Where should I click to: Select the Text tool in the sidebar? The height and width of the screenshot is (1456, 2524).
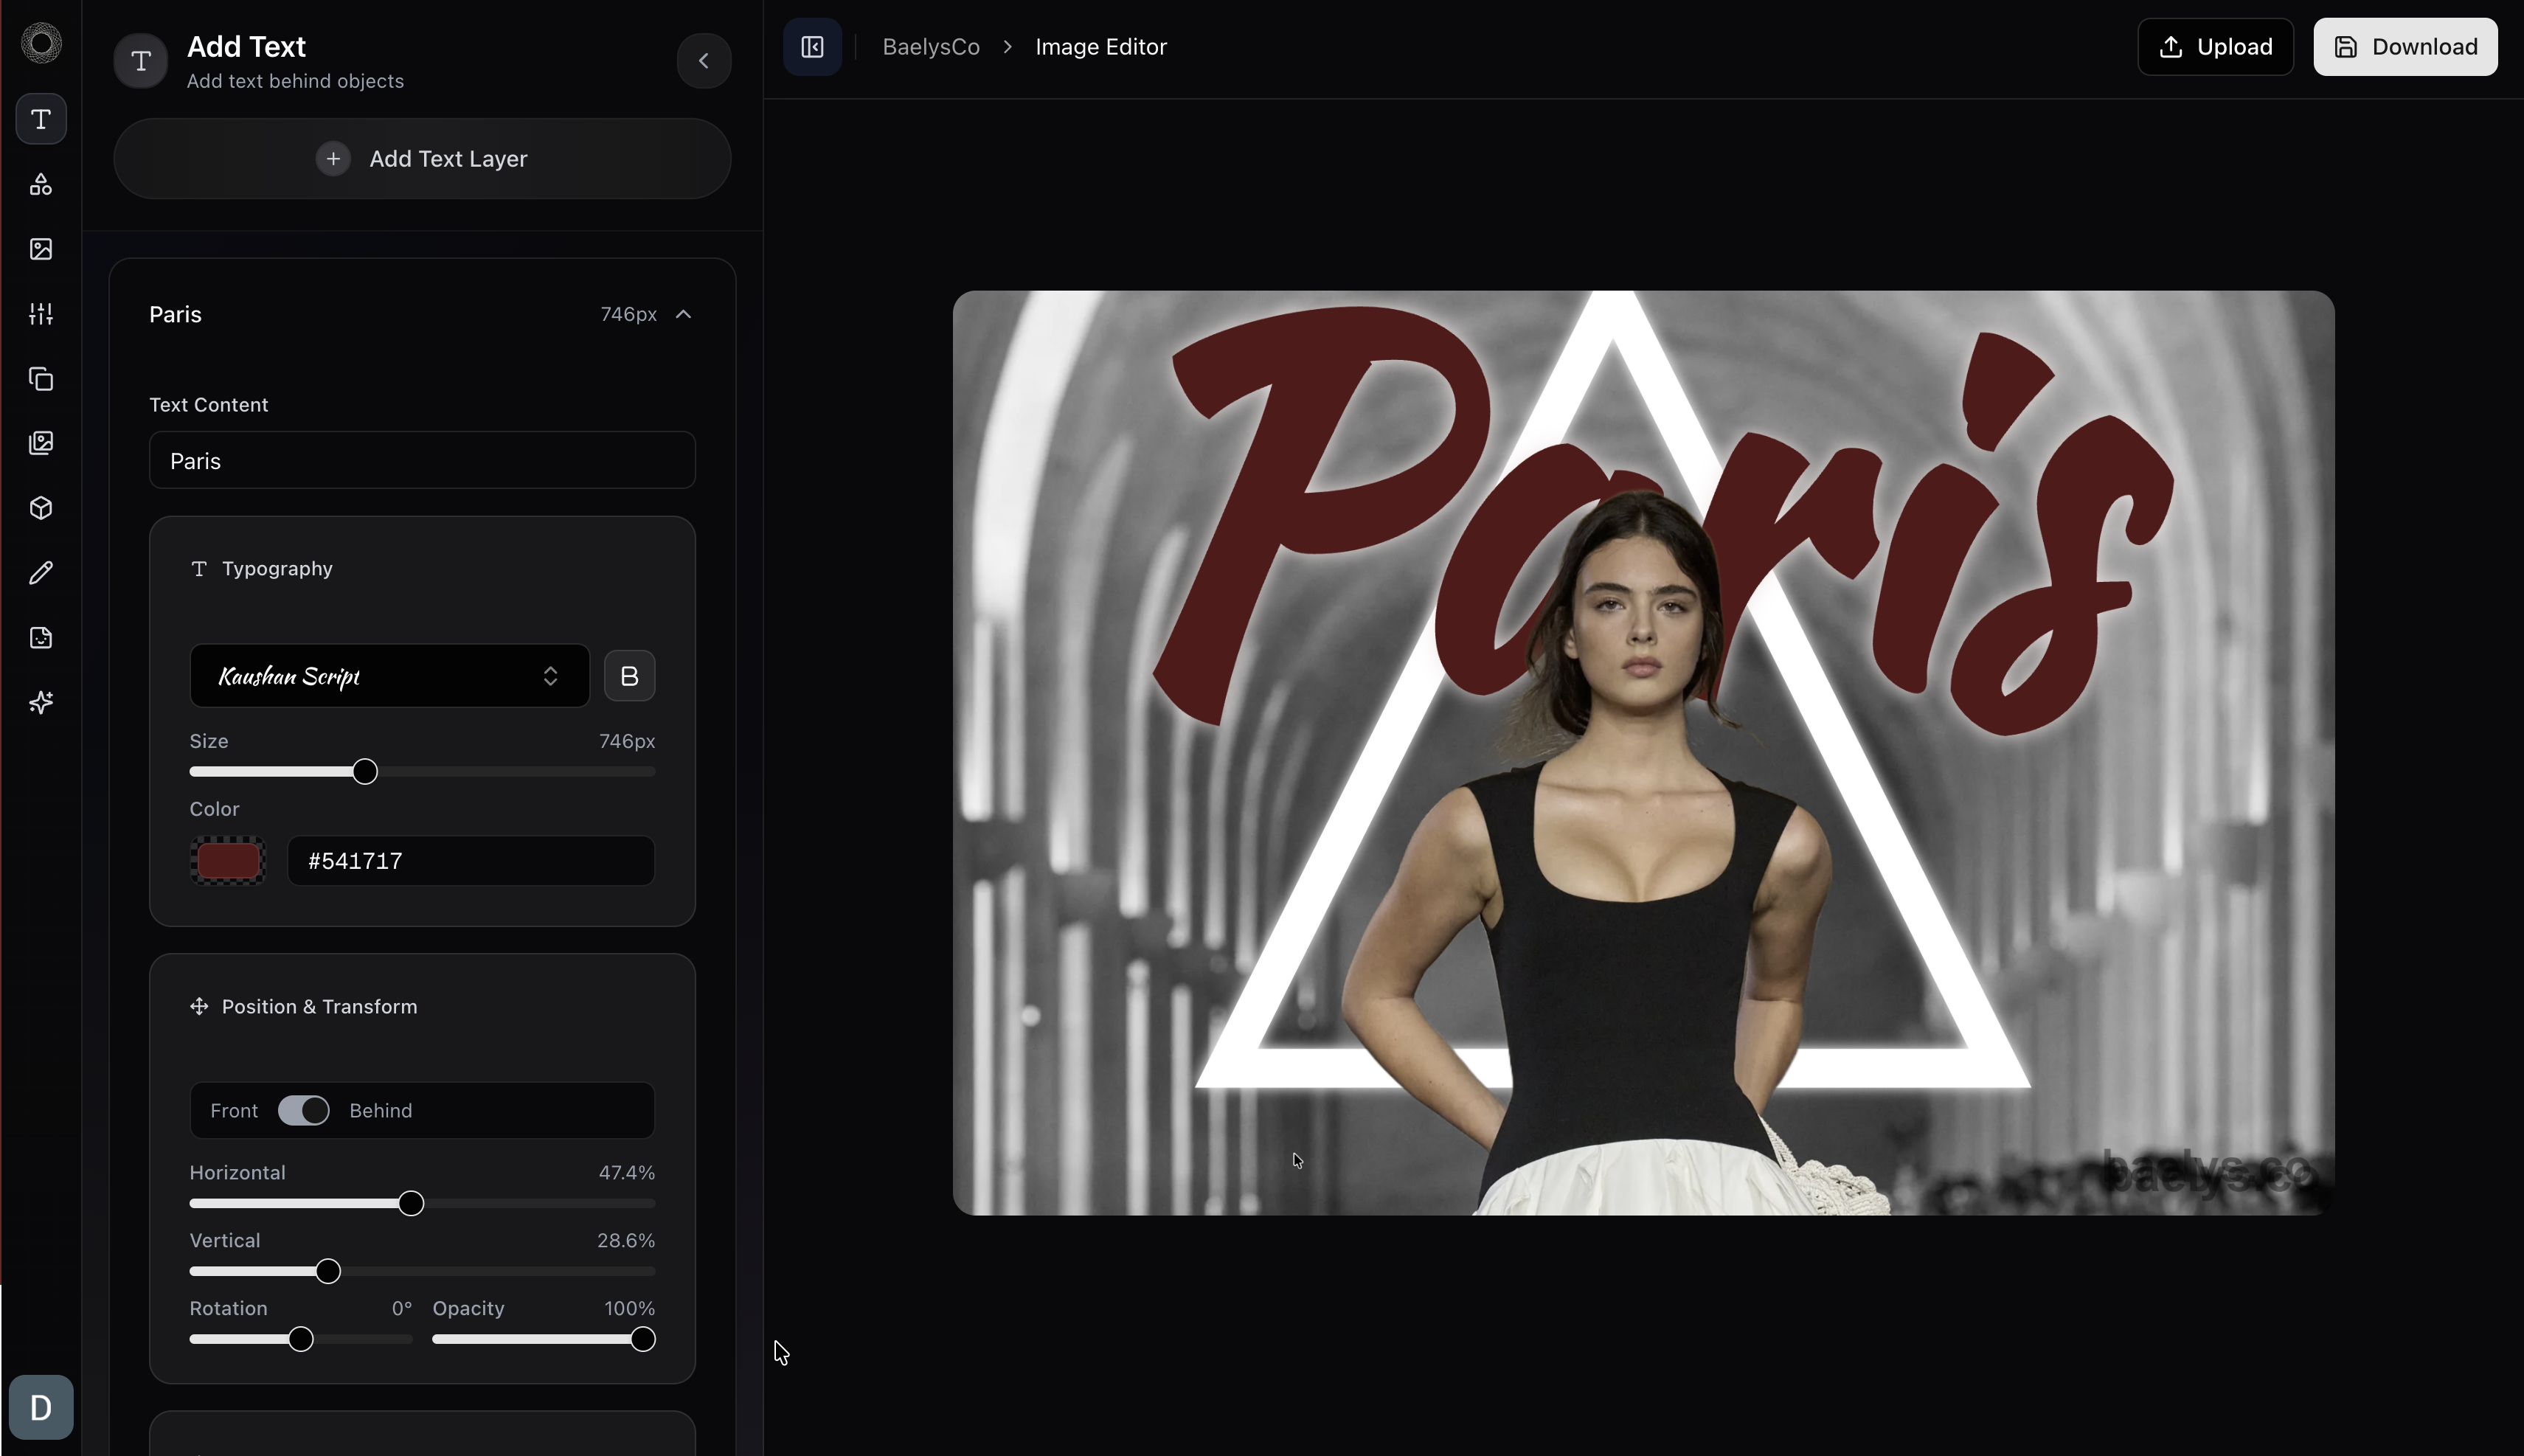40,119
